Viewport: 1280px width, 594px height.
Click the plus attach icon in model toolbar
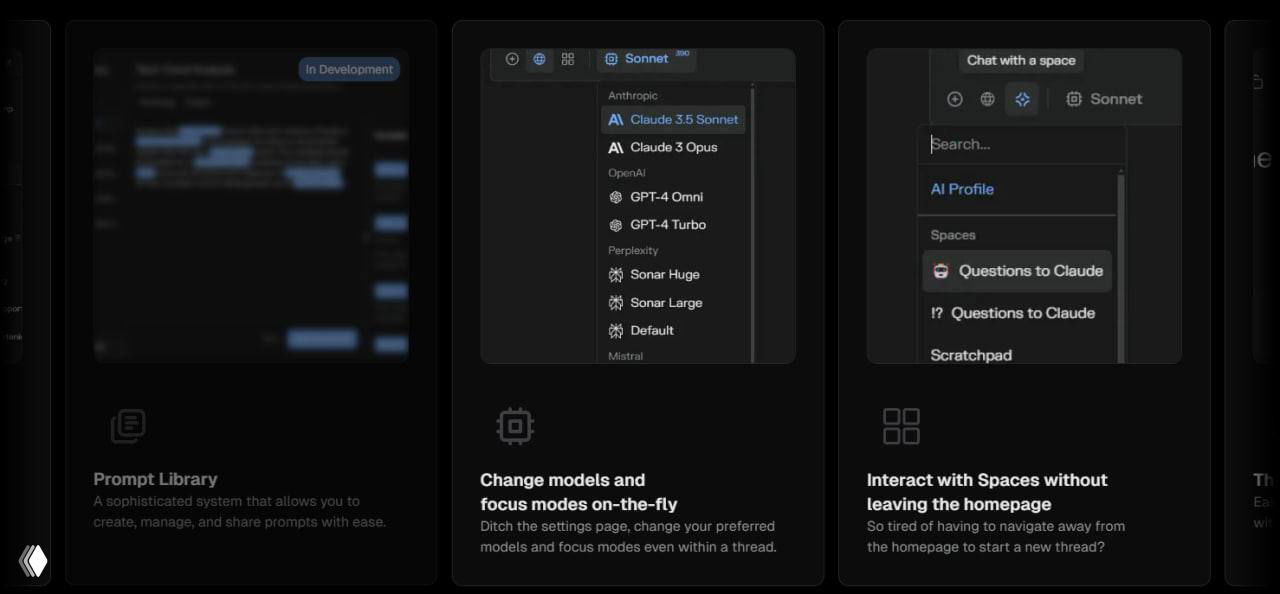[x=512, y=59]
